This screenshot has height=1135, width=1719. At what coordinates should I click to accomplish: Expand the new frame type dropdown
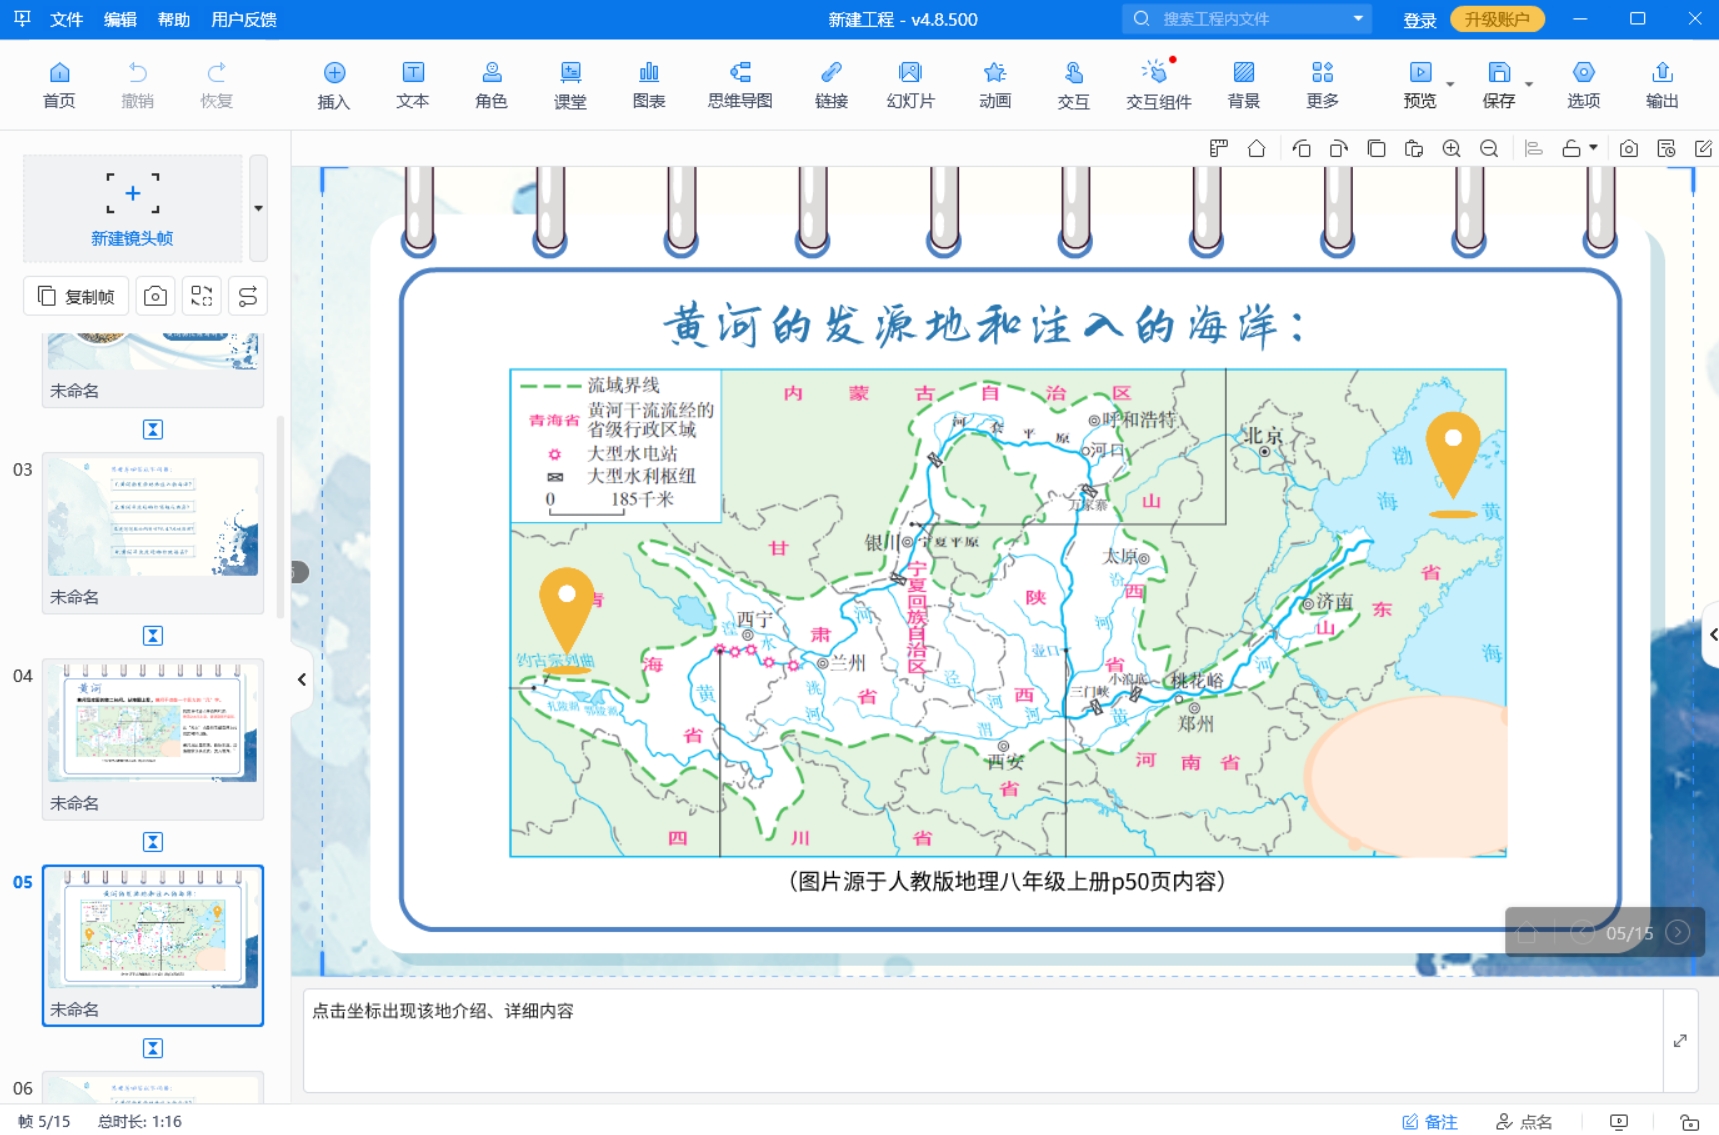pyautogui.click(x=258, y=208)
